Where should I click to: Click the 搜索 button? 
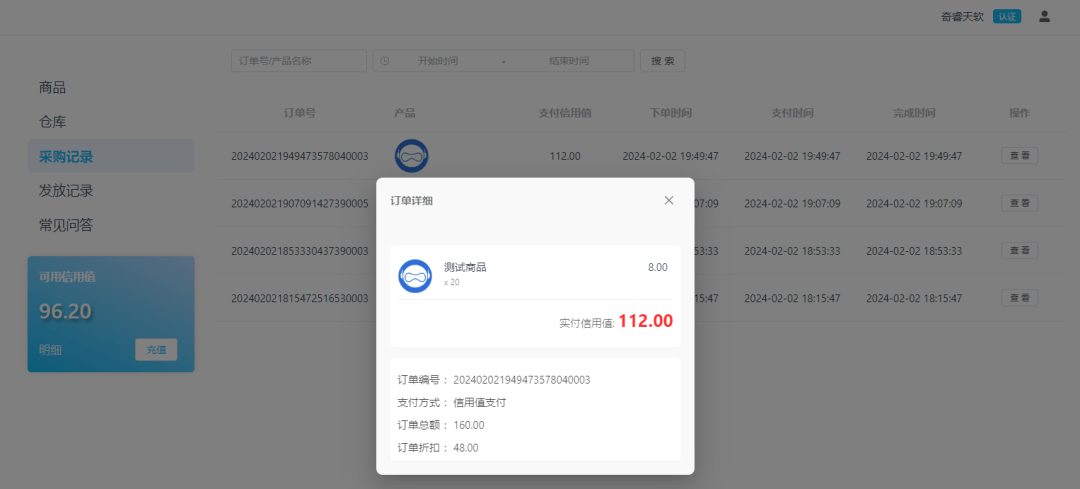click(662, 61)
